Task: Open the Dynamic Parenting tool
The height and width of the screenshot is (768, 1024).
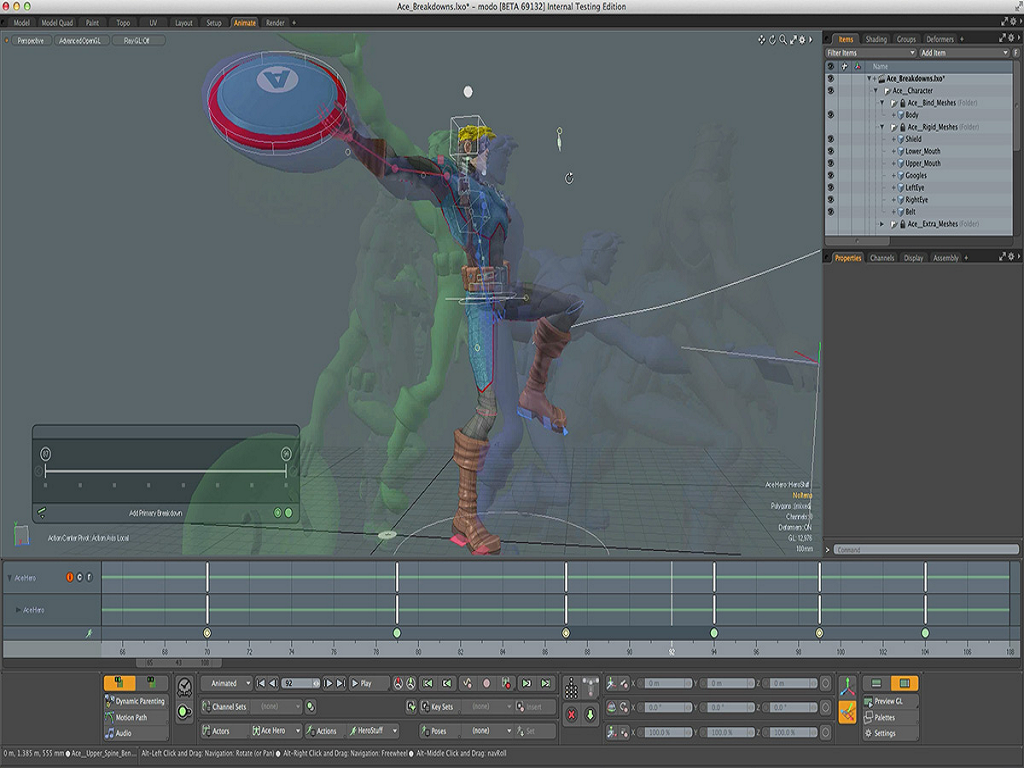Action: pyautogui.click(x=135, y=701)
